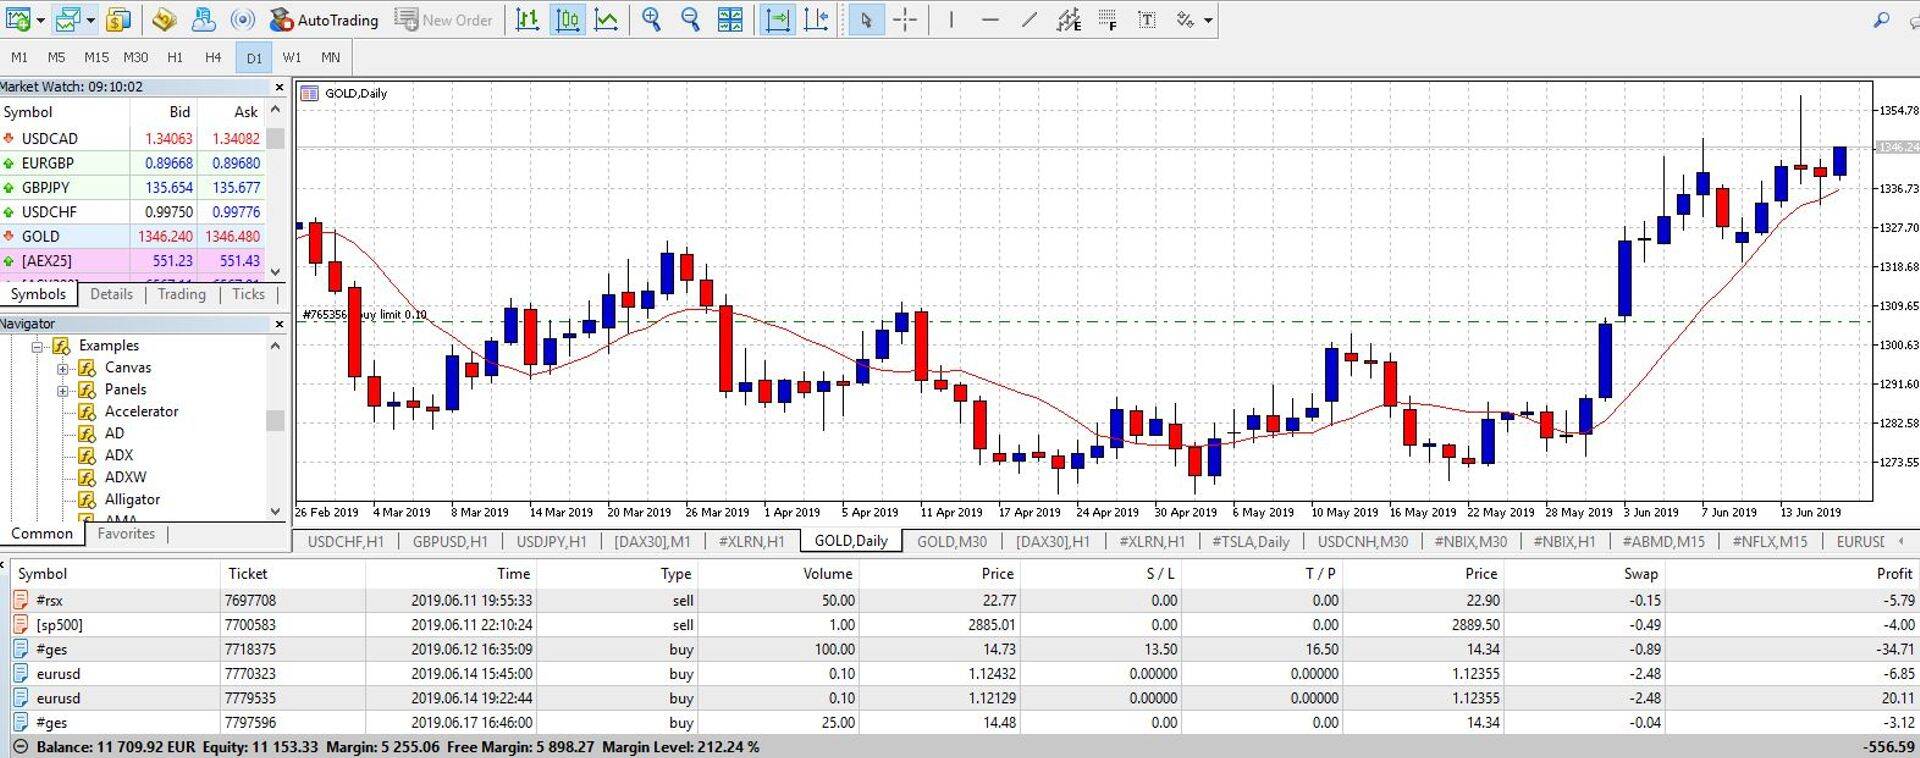The image size is (1920, 758).
Task: Toggle AutoTrading on or off
Action: click(x=324, y=20)
